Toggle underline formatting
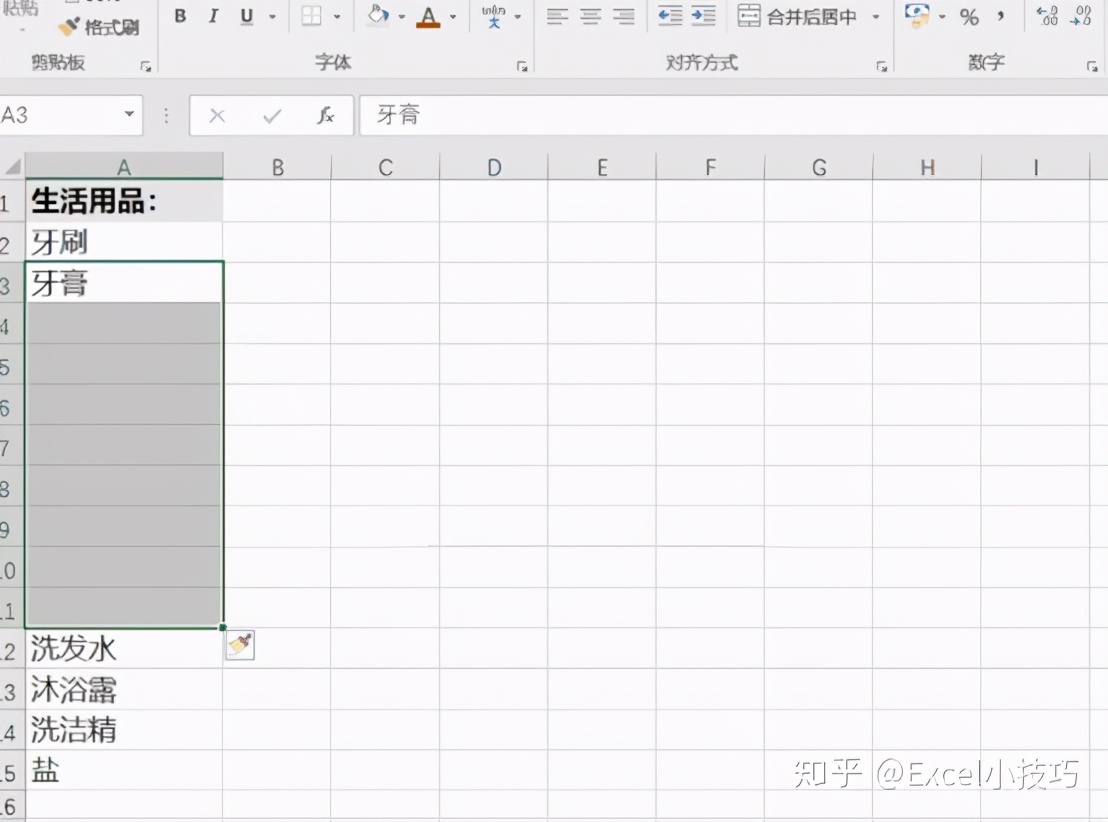 [245, 16]
